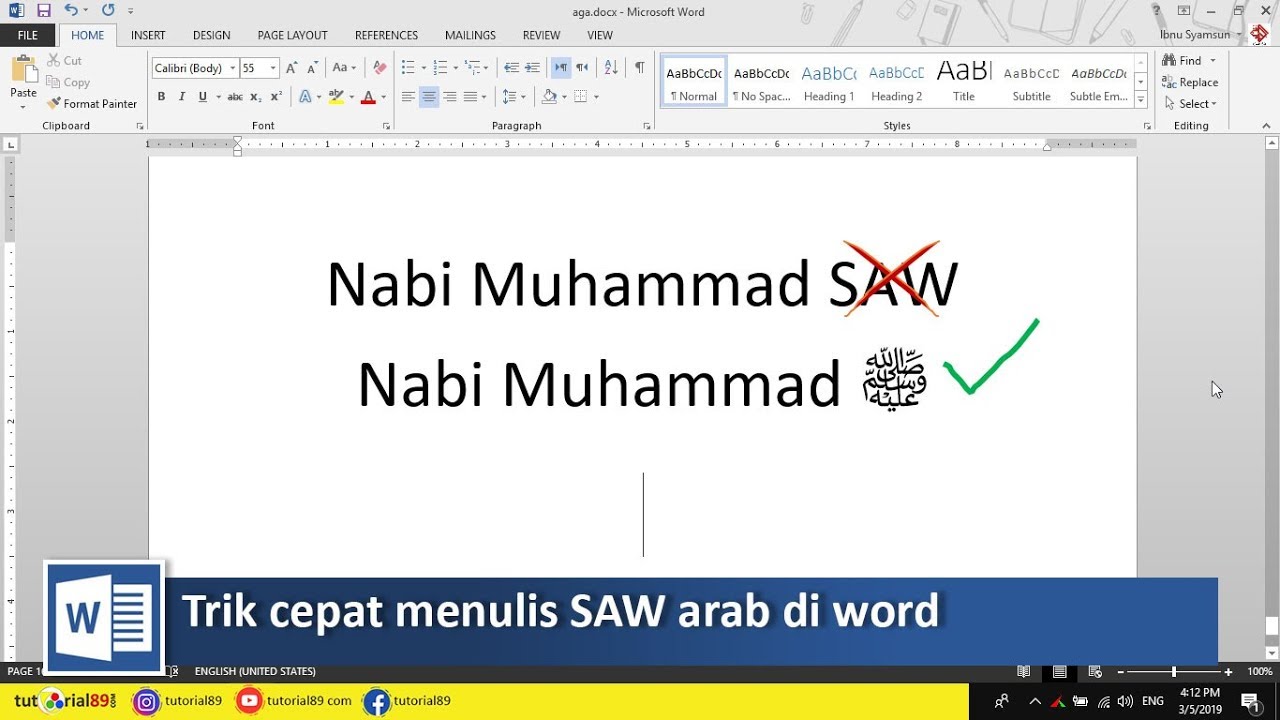This screenshot has height=720, width=1280.
Task: Open line and paragraph spacing dropdown
Action: pyautogui.click(x=513, y=97)
